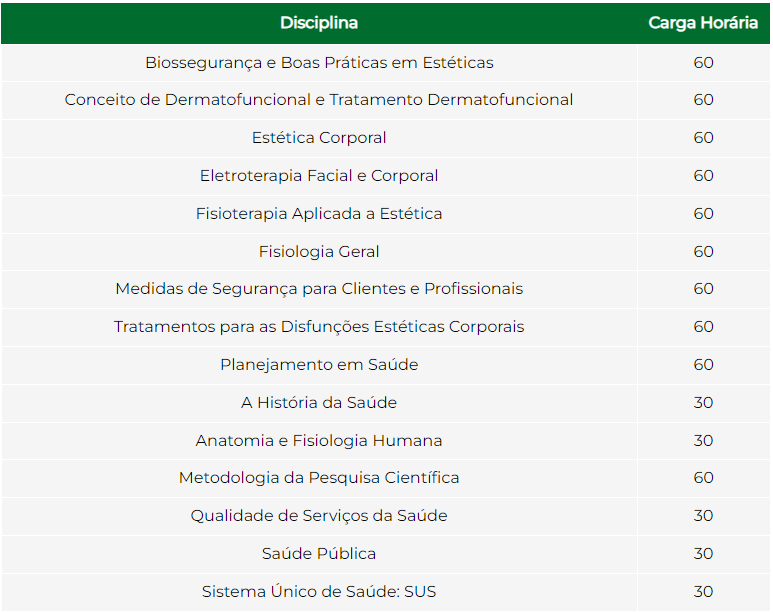This screenshot has width=773, height=613.
Task: Select Sistema Único de Saúde: SUS row
Action: tap(319, 592)
